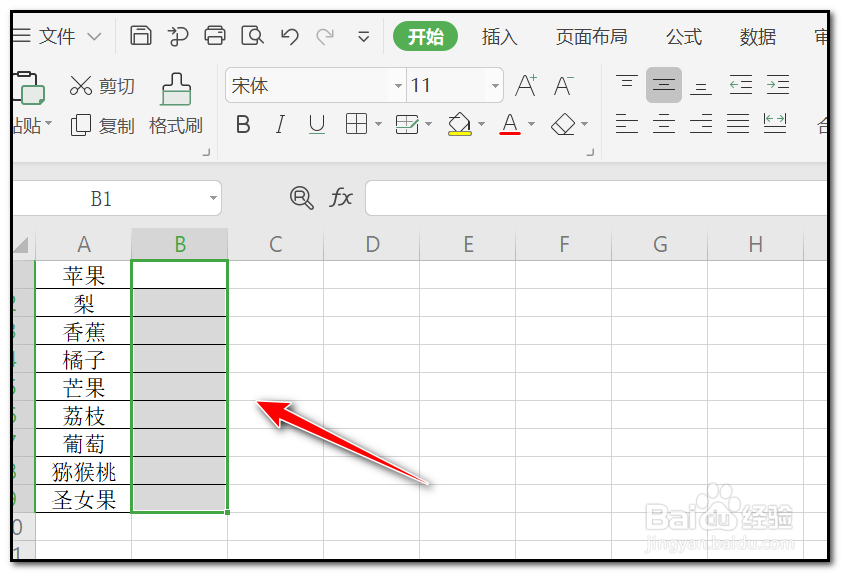
Task: Apply yellow fill color bucket
Action: point(460,124)
